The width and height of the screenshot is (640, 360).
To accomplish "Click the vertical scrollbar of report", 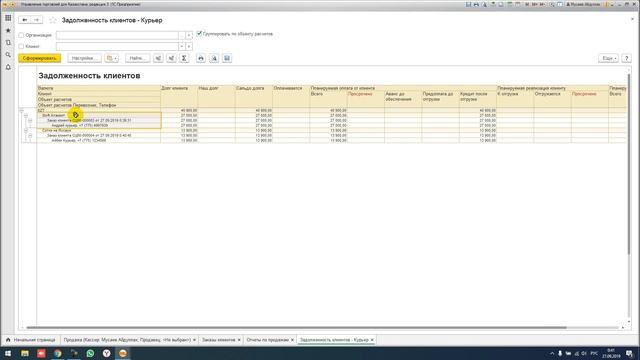I will tap(629, 164).
